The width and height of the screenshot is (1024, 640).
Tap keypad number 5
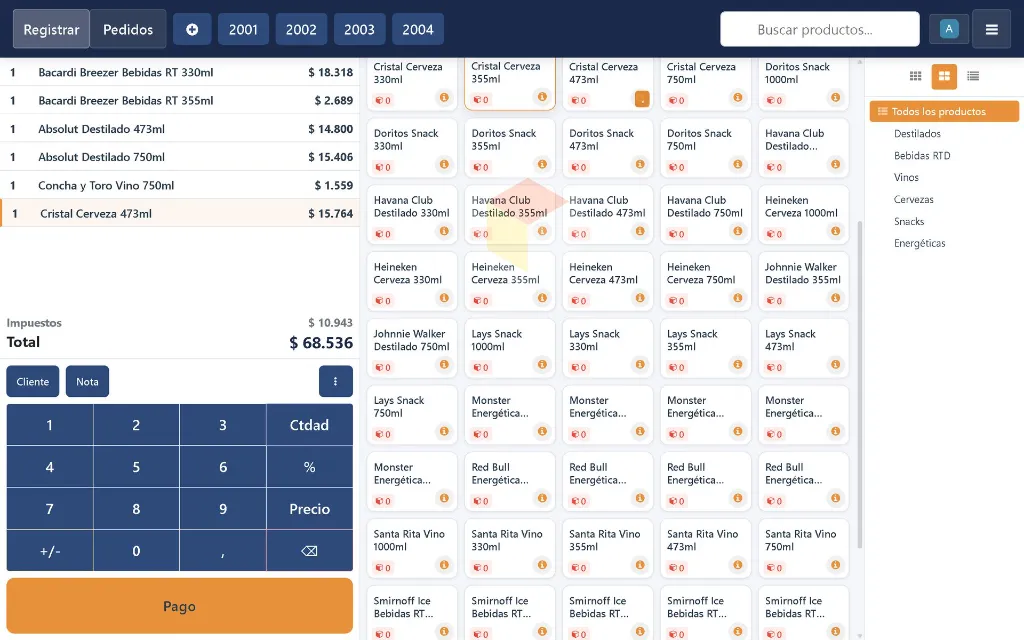(x=136, y=467)
